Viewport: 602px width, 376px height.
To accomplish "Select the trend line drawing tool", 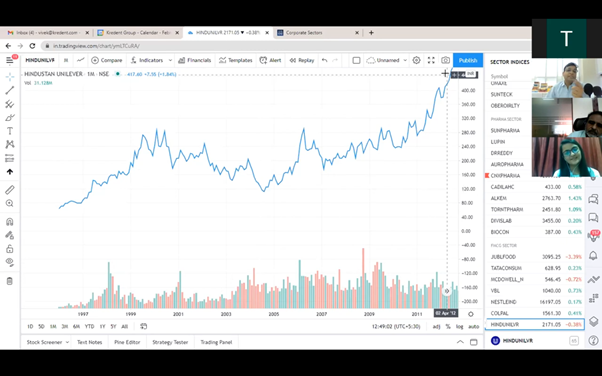I will point(10,90).
